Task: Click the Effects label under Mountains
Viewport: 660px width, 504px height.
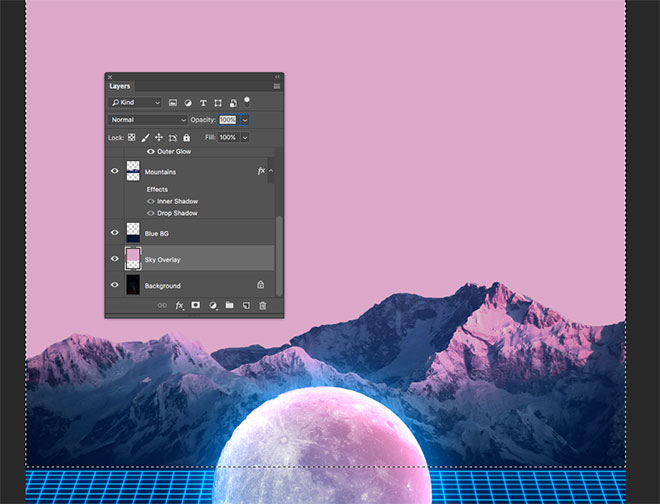Action: click(x=157, y=189)
